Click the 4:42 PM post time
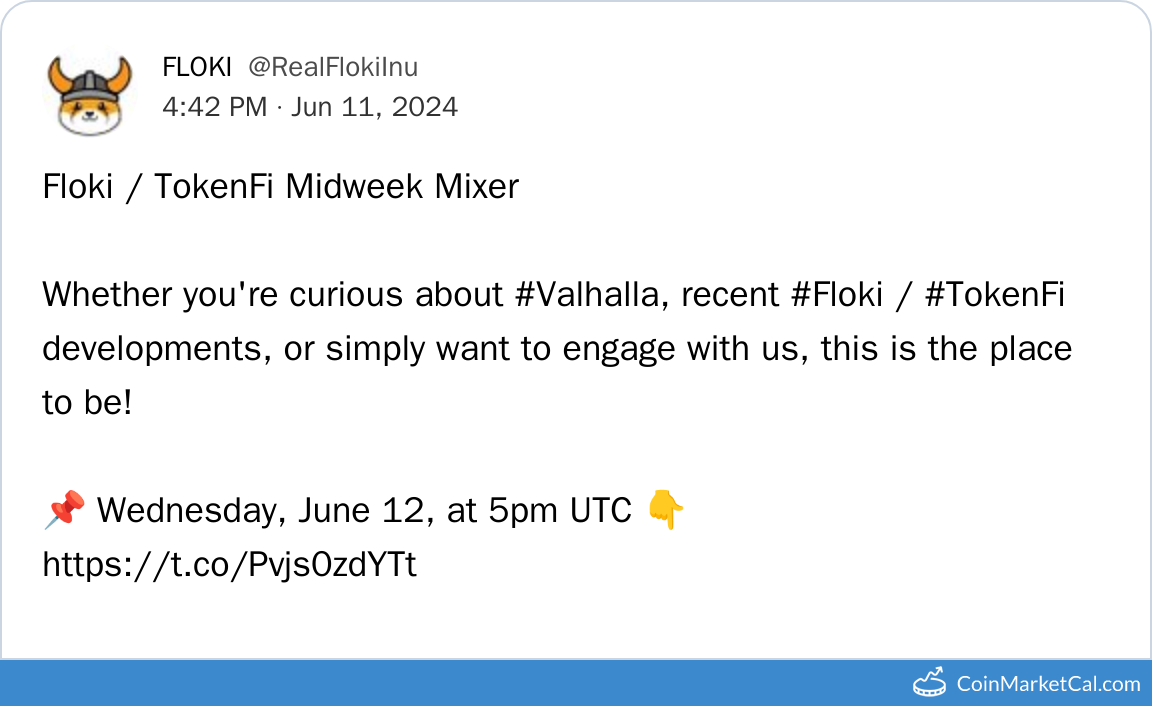Image resolution: width=1152 pixels, height=706 pixels. click(x=214, y=107)
